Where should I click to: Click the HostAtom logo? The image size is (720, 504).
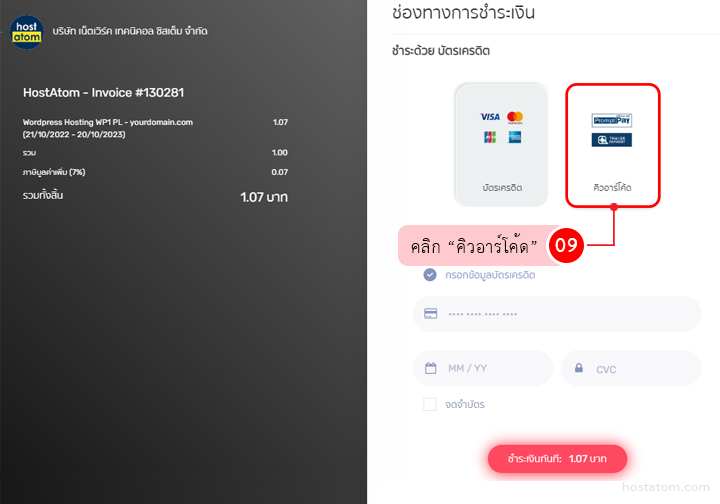tap(27, 32)
